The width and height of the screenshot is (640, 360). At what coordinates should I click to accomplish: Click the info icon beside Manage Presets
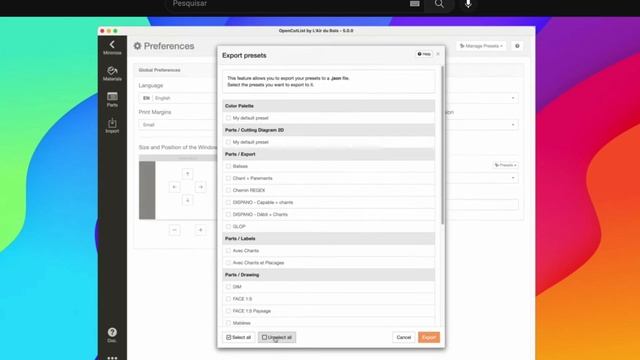pyautogui.click(x=517, y=46)
